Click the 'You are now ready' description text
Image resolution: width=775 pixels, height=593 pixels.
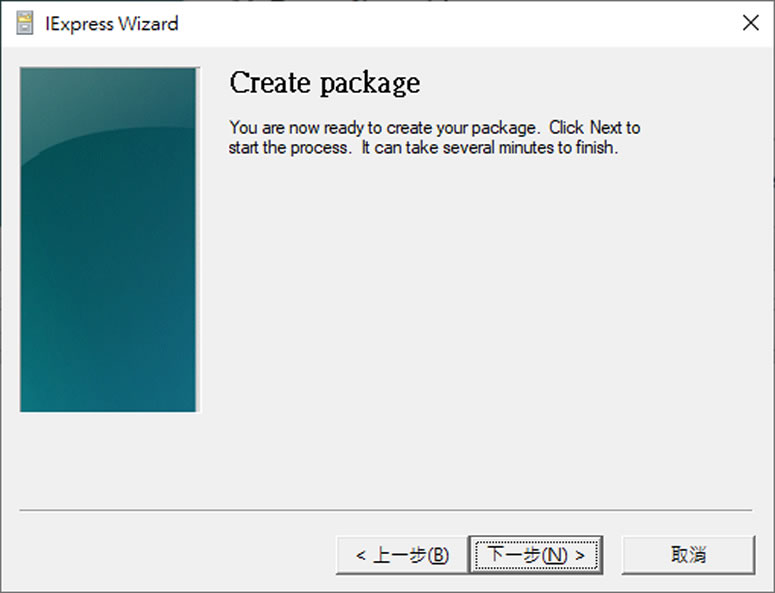coord(434,137)
